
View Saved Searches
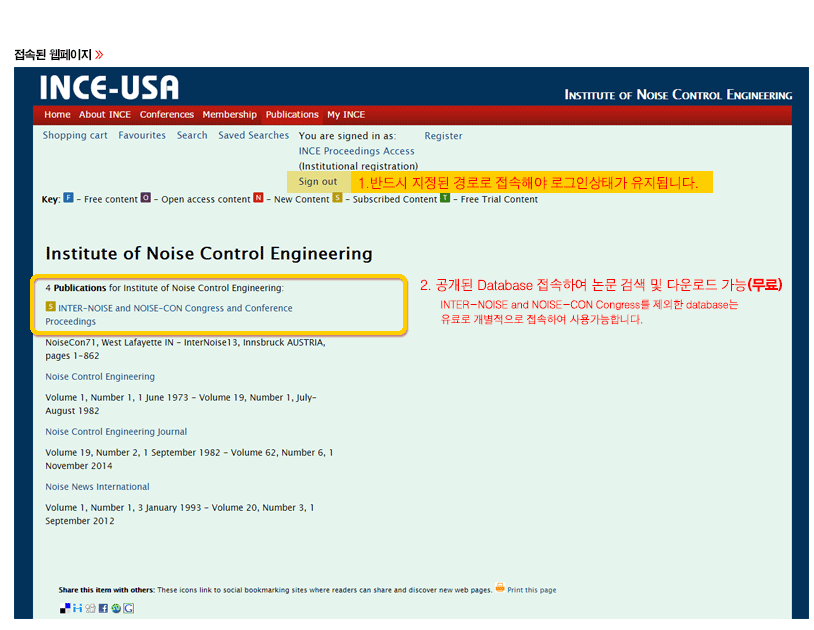coord(253,135)
